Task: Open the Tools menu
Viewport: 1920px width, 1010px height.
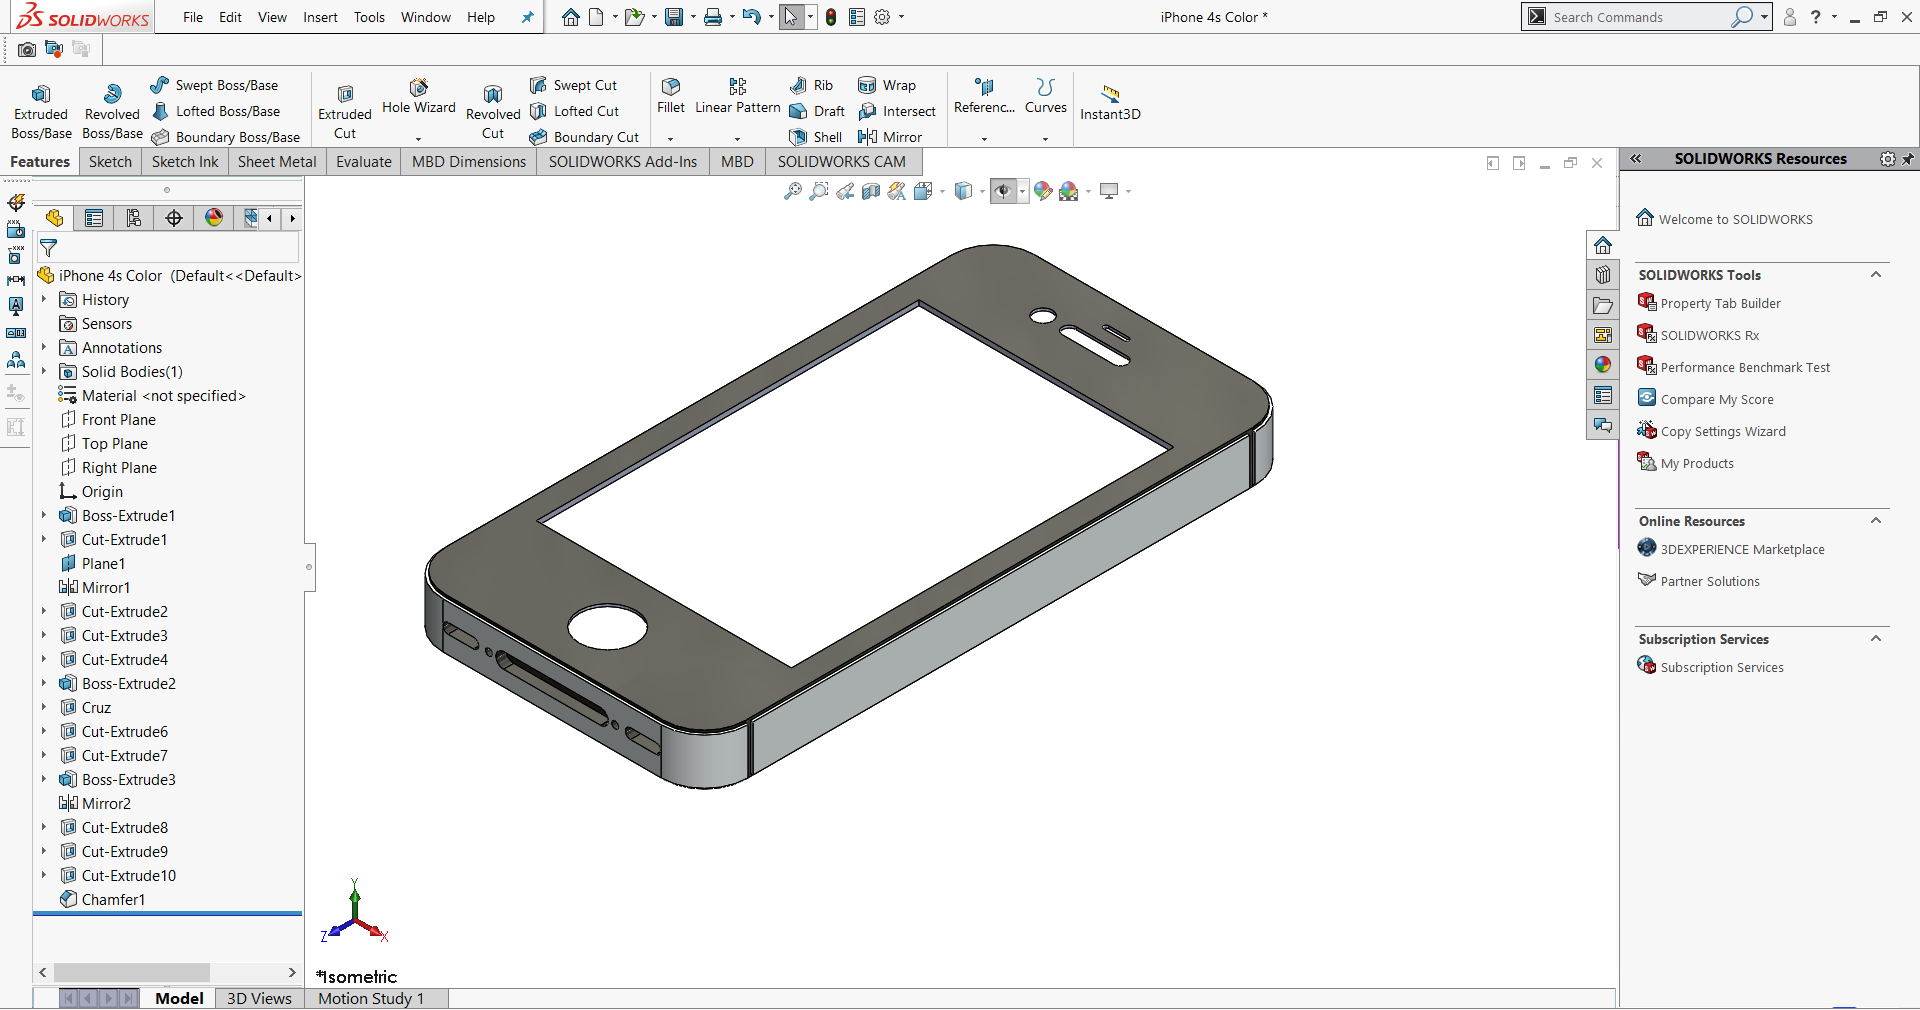Action: (x=369, y=17)
